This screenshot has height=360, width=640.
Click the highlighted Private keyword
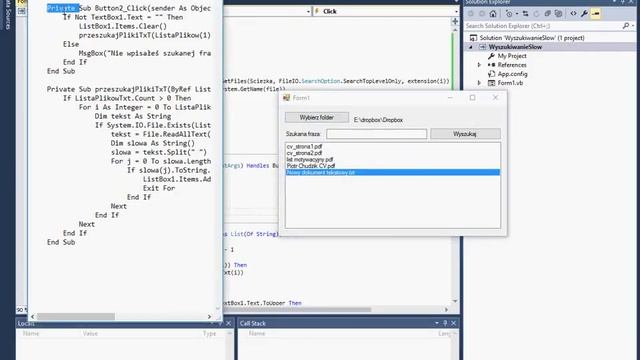point(63,8)
